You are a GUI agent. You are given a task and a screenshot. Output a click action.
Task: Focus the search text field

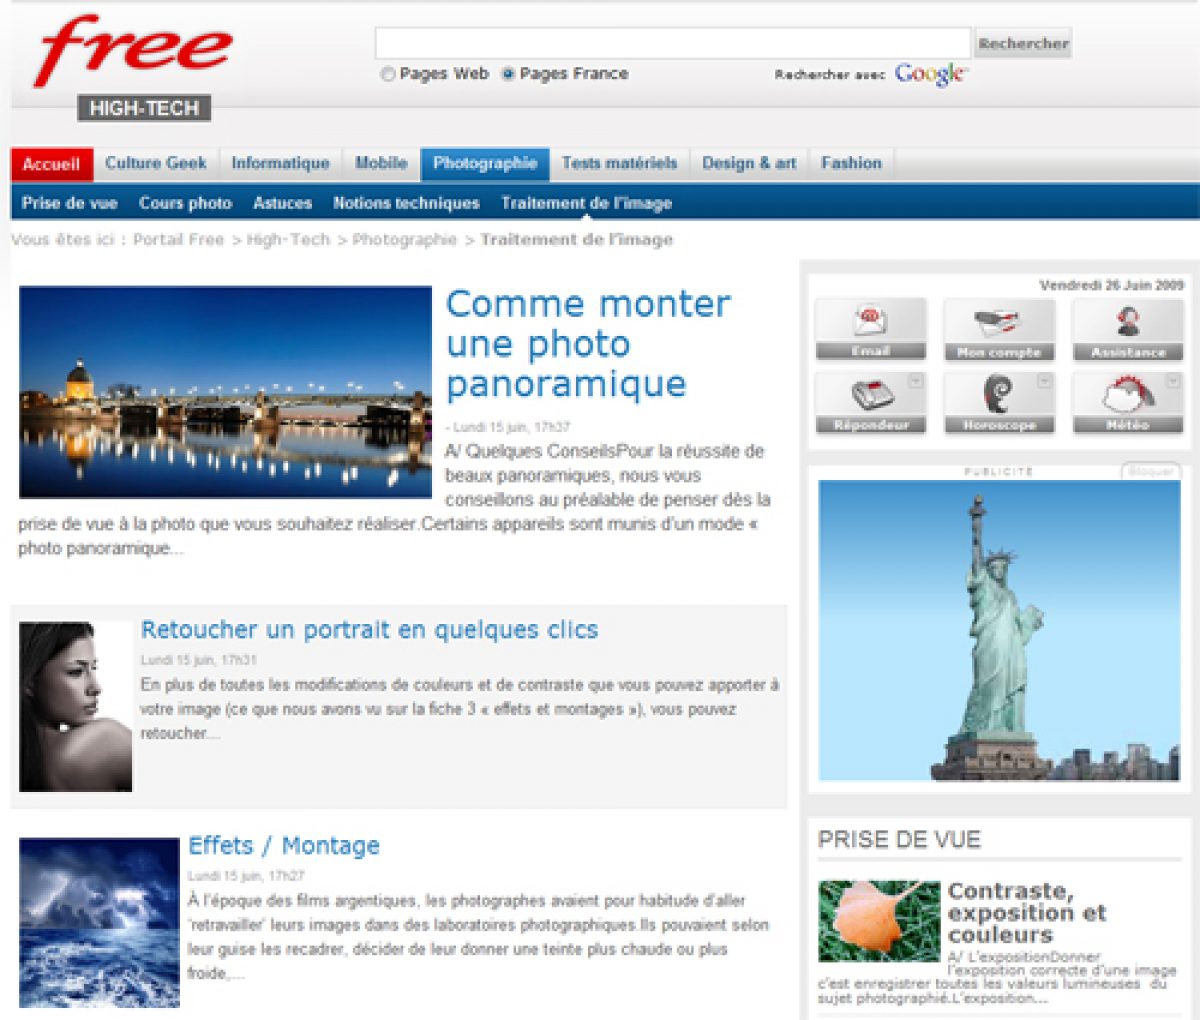coord(672,43)
